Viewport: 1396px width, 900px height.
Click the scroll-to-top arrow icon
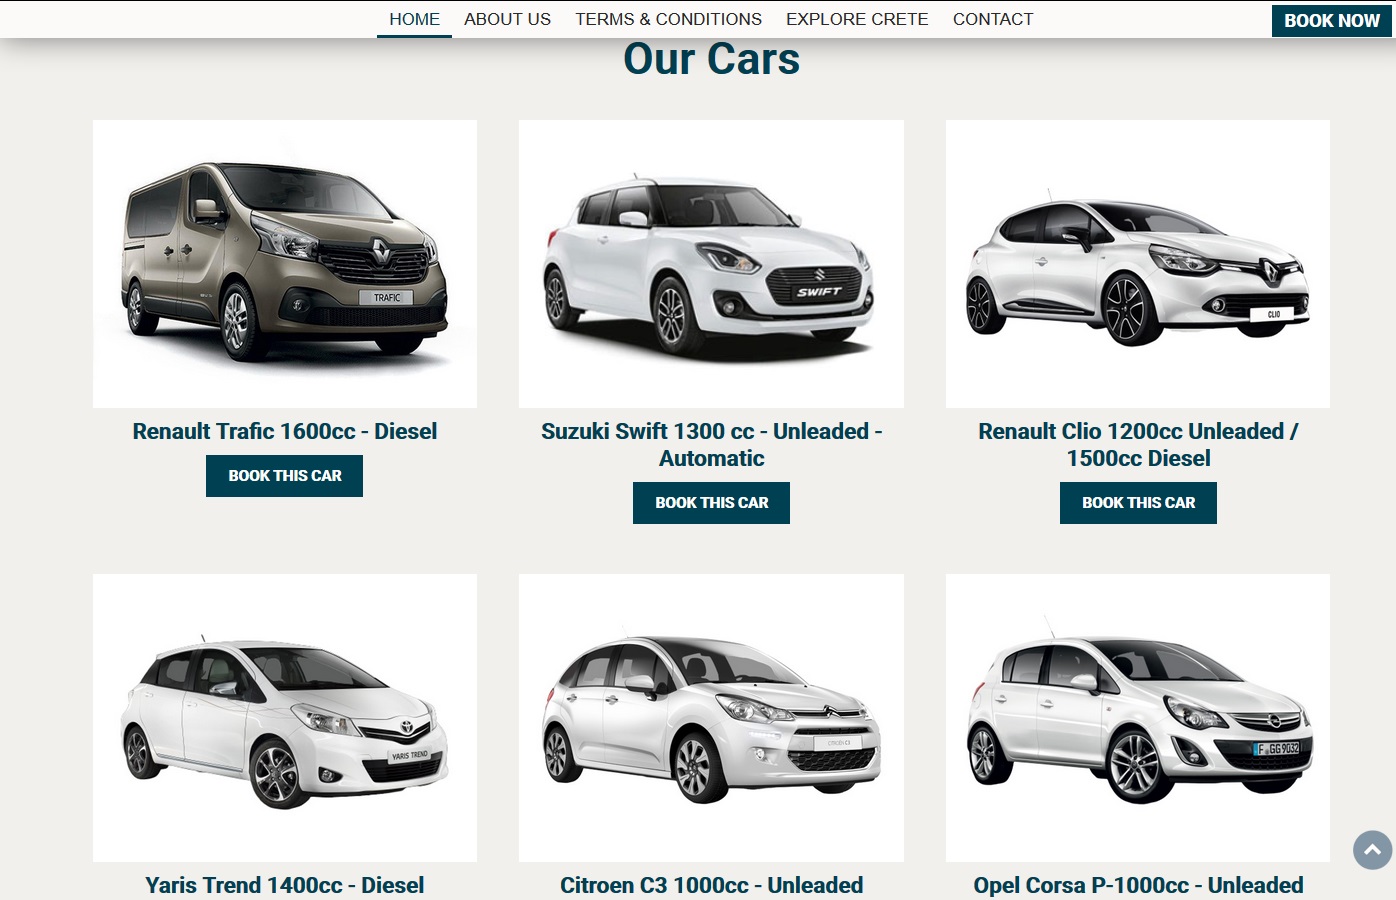click(1372, 850)
